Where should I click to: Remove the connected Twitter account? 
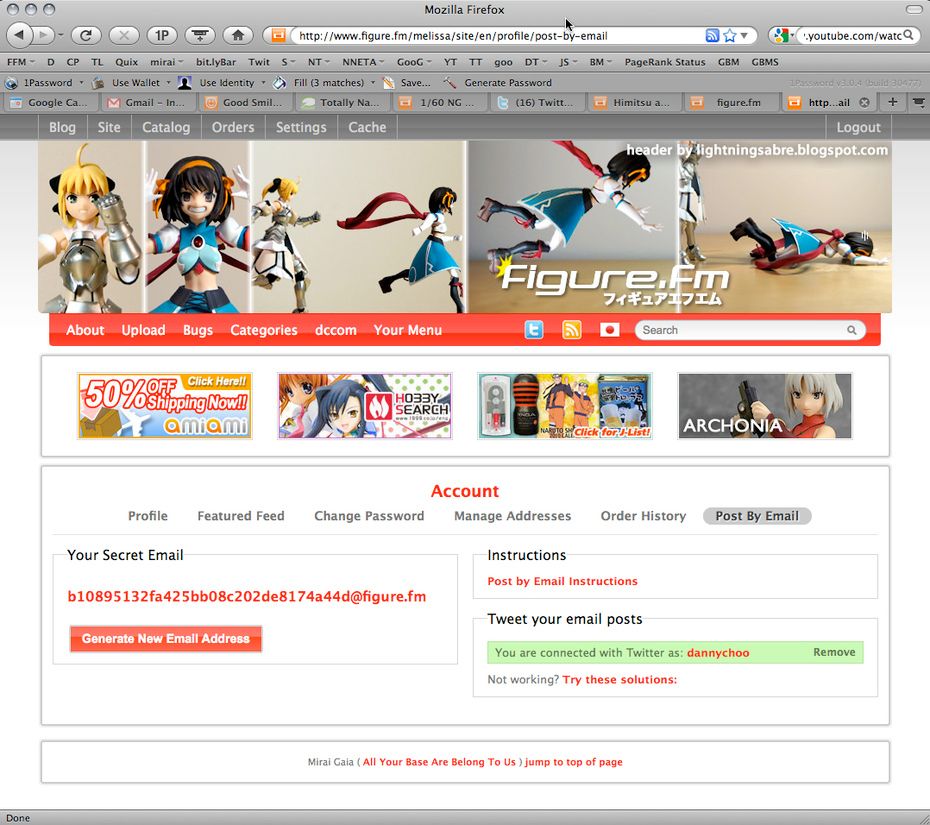tap(834, 652)
